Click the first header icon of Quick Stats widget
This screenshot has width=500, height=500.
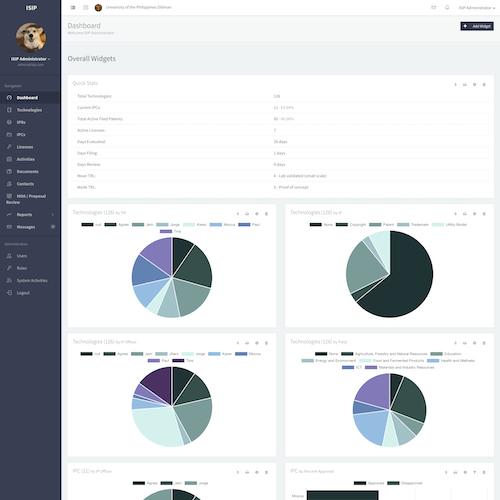tap(455, 85)
